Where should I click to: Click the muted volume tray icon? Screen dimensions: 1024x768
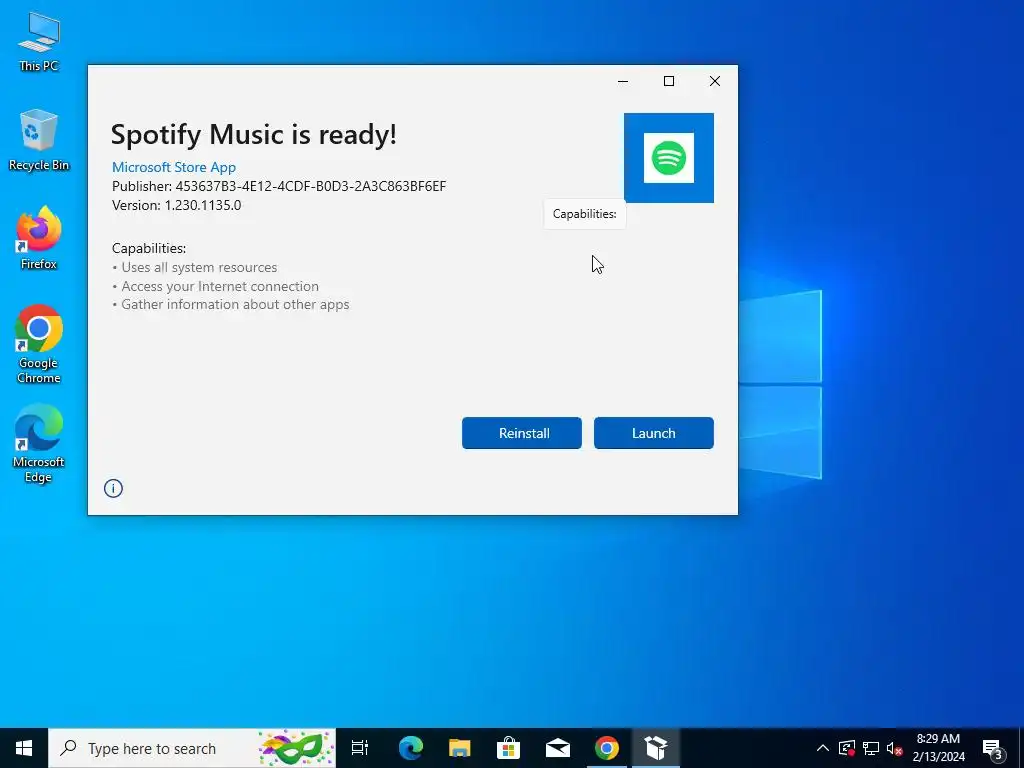tap(894, 748)
